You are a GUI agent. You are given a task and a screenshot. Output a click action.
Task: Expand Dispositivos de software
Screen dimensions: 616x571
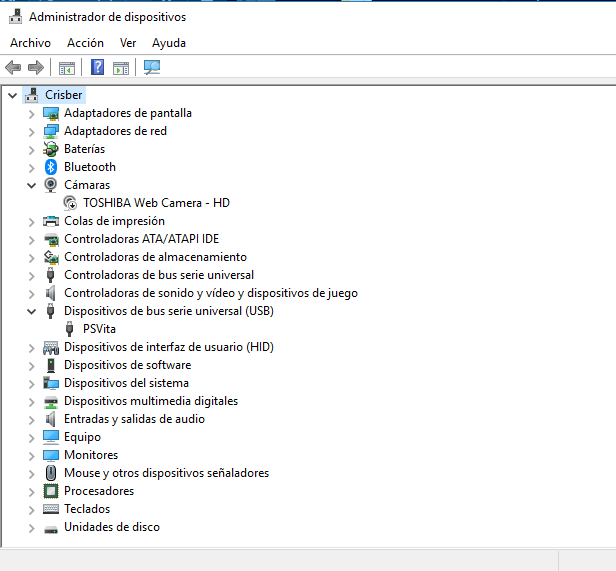31,366
